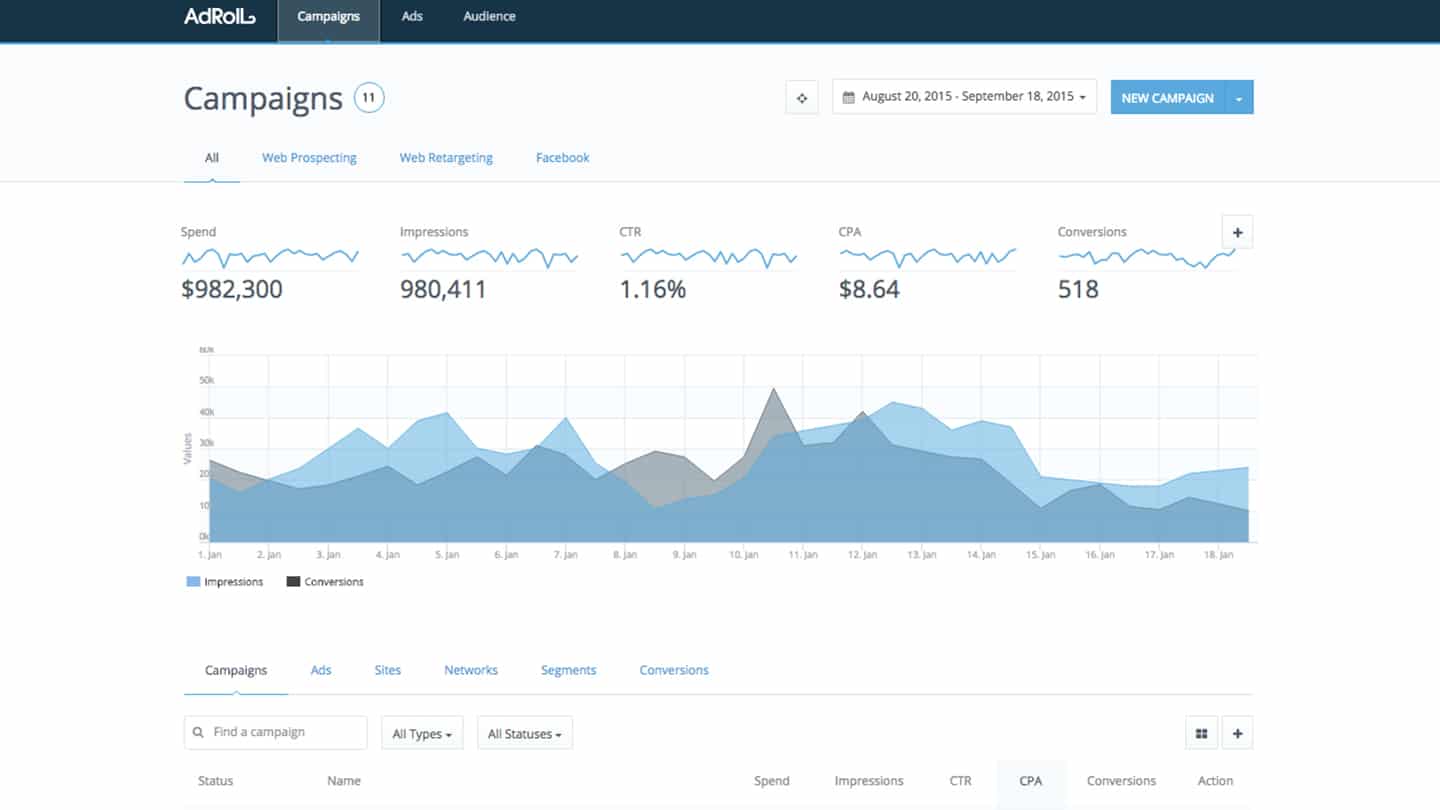Click the NEW CAMPAIGN button
The image size is (1440, 810).
point(1167,98)
